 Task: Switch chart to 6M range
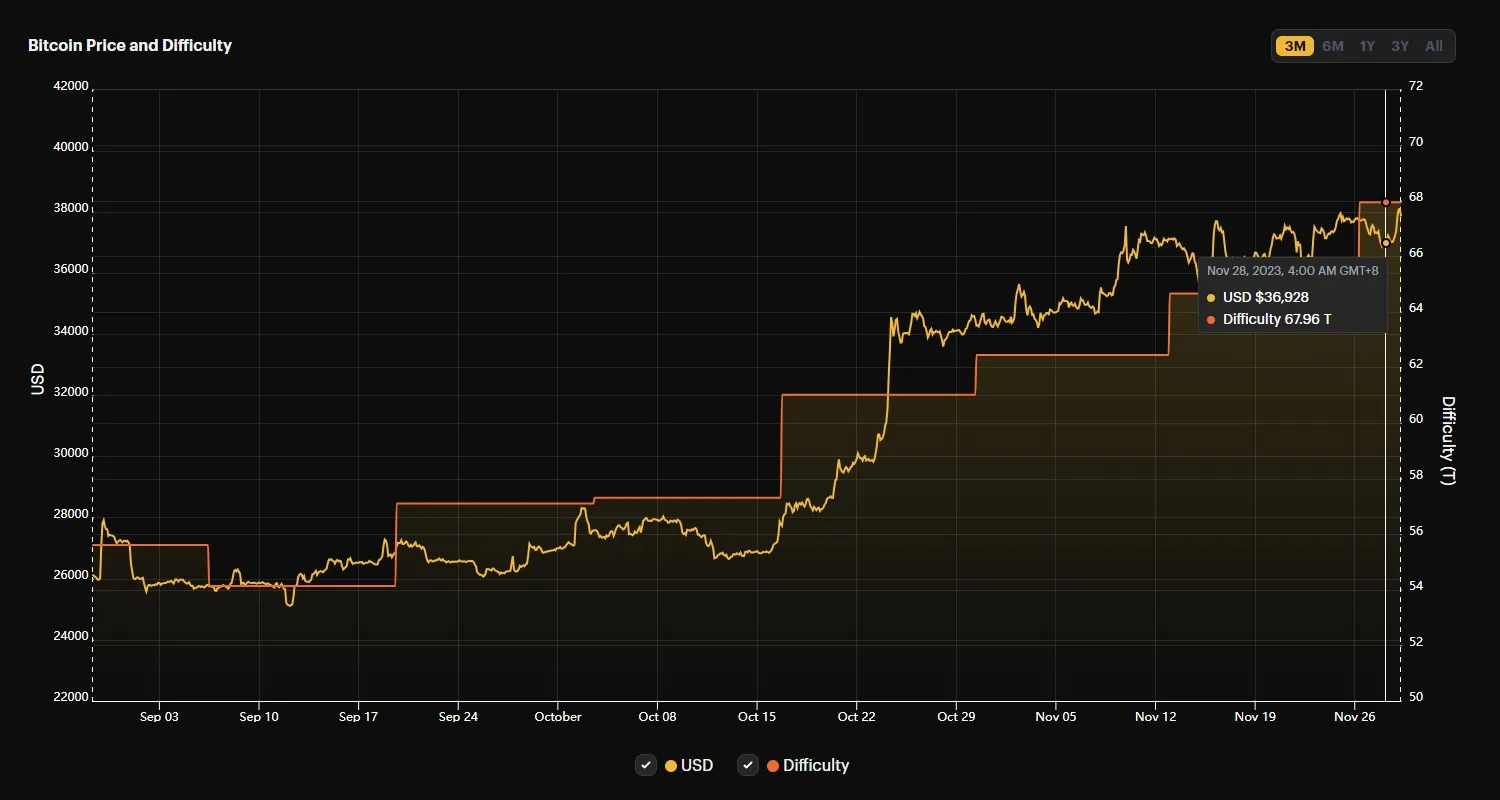click(x=1332, y=46)
